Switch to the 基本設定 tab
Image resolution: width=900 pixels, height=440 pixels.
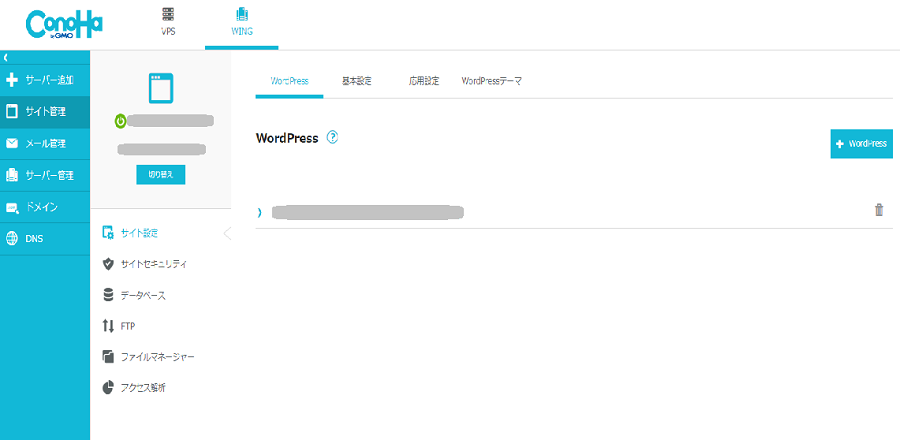pyautogui.click(x=356, y=81)
